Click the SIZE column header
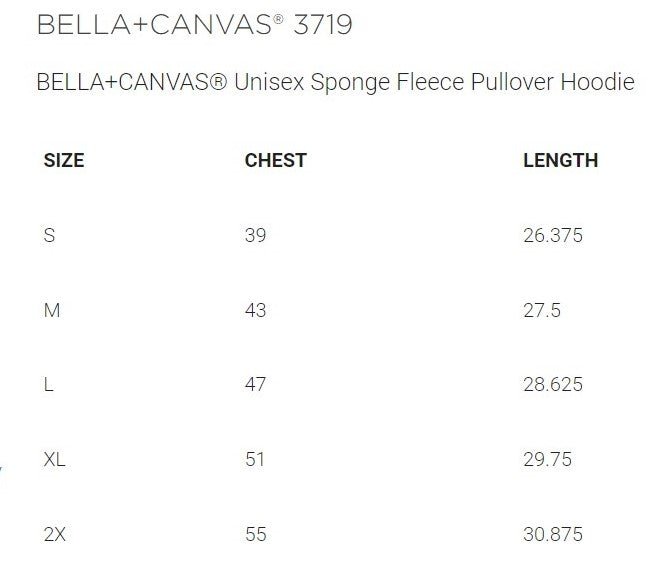Image resolution: width=662 pixels, height=566 pixels. pyautogui.click(x=64, y=160)
